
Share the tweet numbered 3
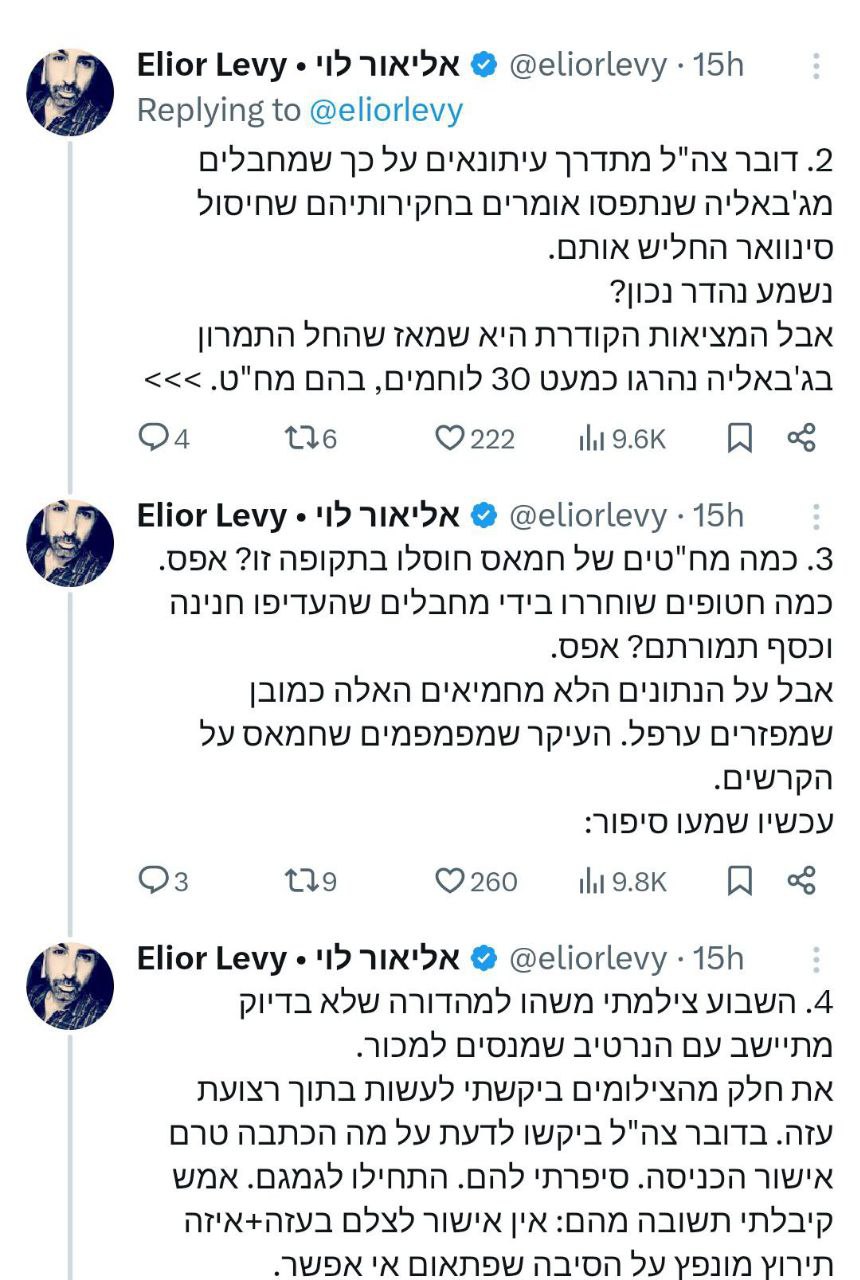[802, 880]
